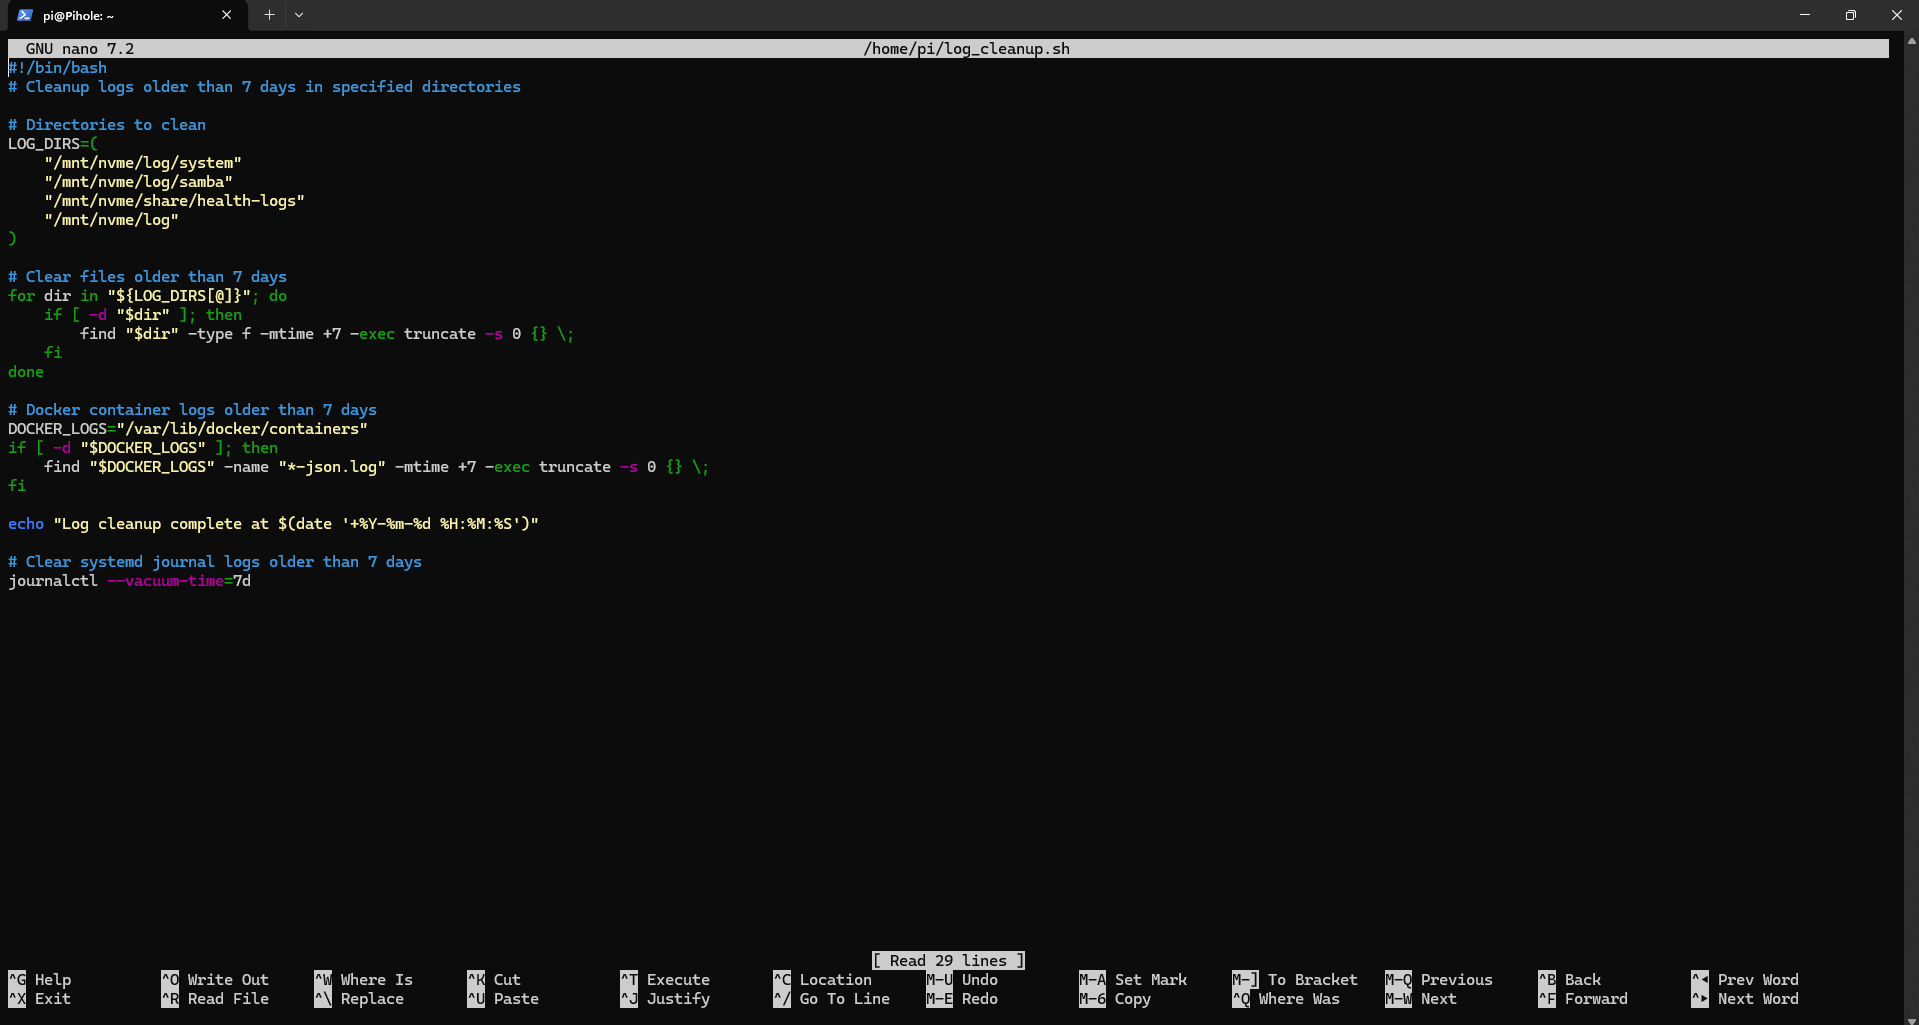This screenshot has height=1025, width=1919.
Task: Restore down the terminal window
Action: [x=1850, y=15]
